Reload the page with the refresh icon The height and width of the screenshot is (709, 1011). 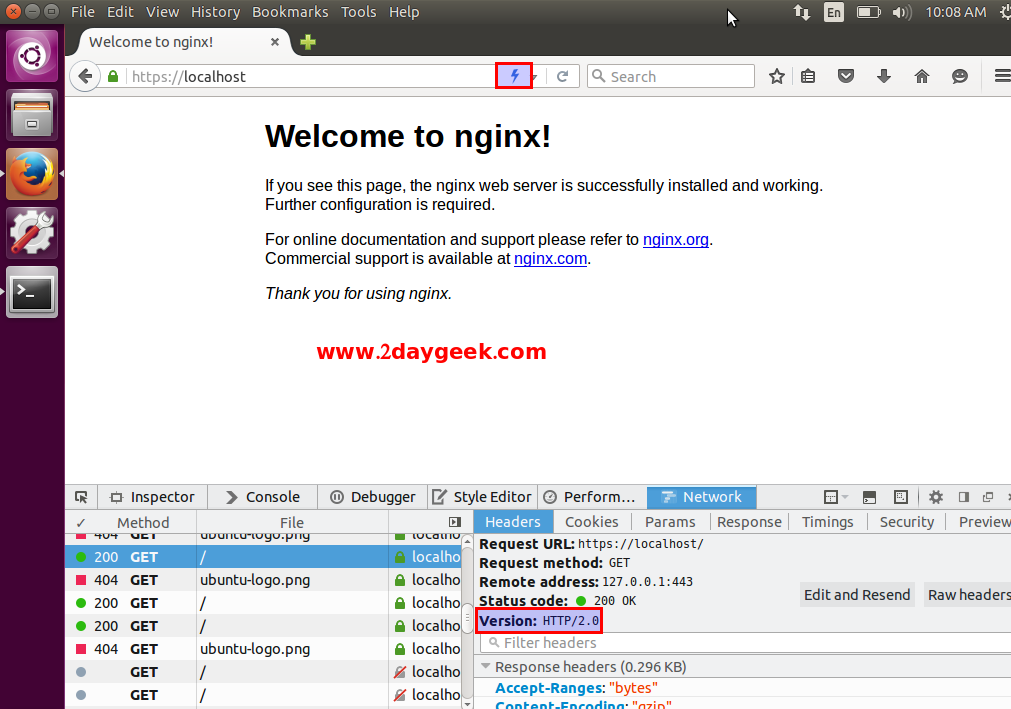click(x=562, y=77)
